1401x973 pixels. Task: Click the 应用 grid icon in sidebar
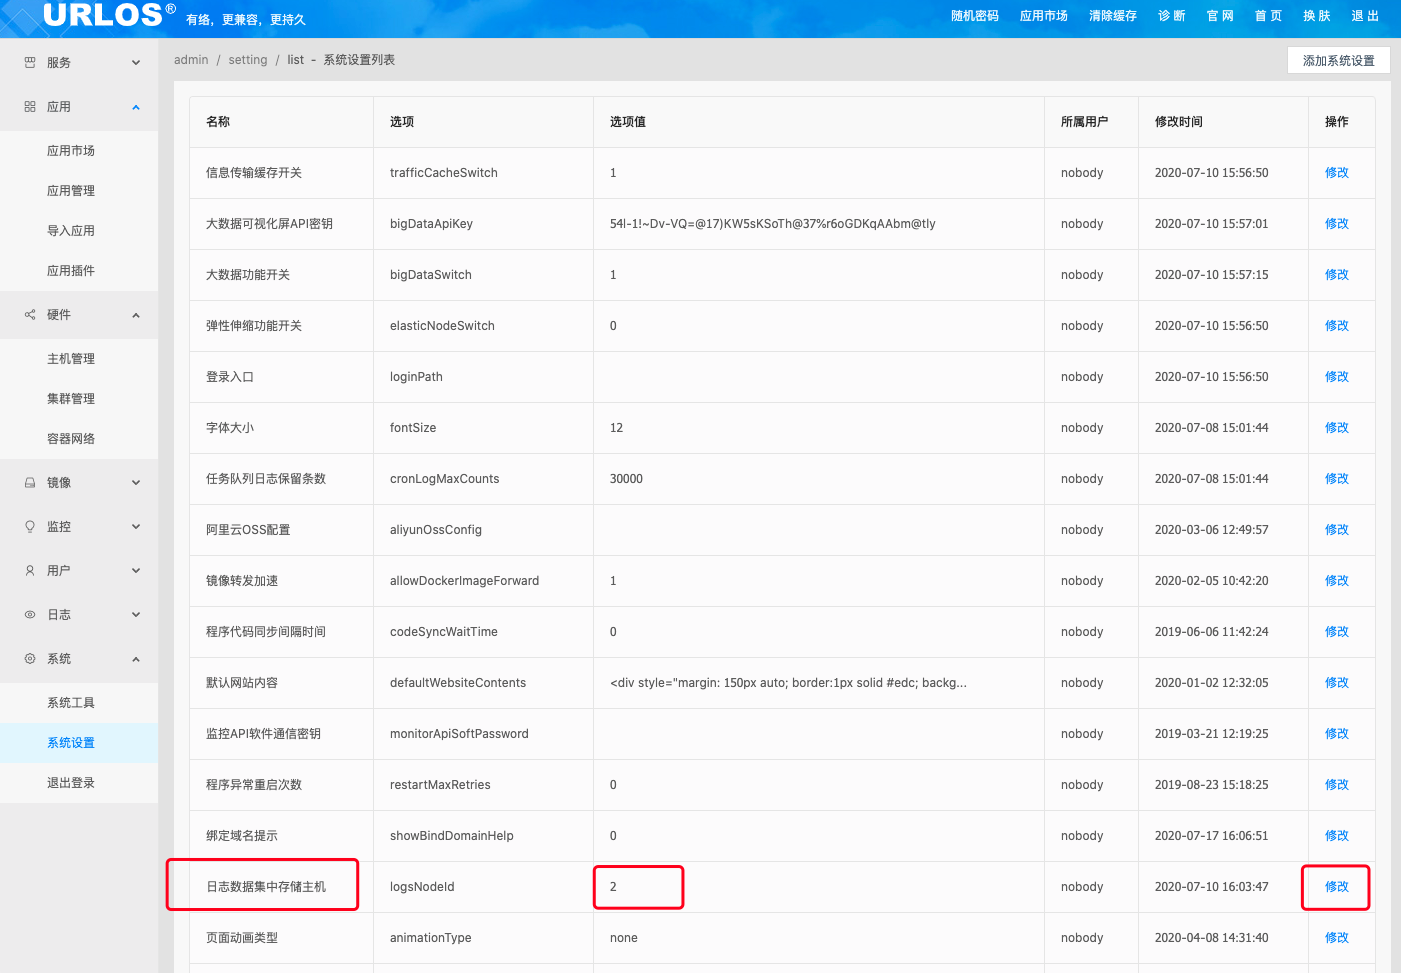point(30,107)
